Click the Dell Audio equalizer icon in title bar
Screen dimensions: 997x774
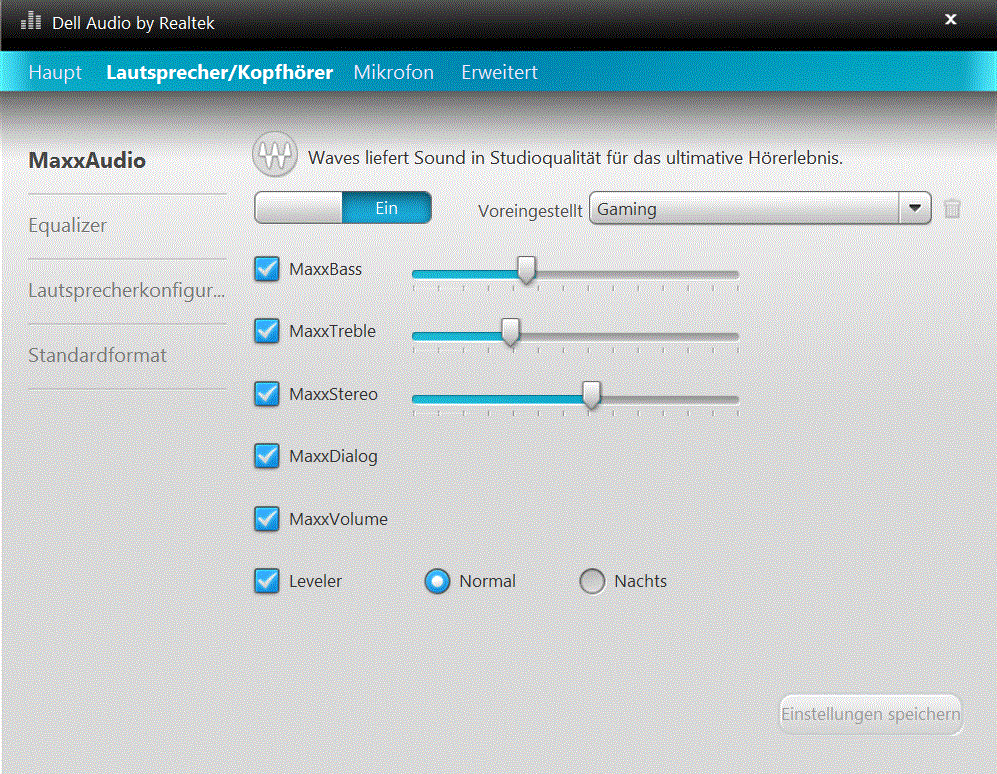31,22
